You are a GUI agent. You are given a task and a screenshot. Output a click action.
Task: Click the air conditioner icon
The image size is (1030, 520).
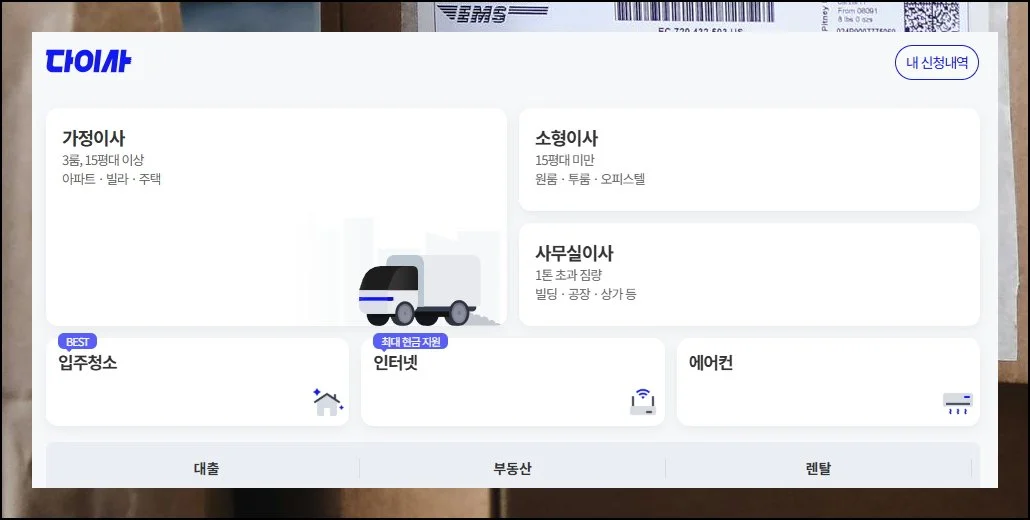click(957, 403)
